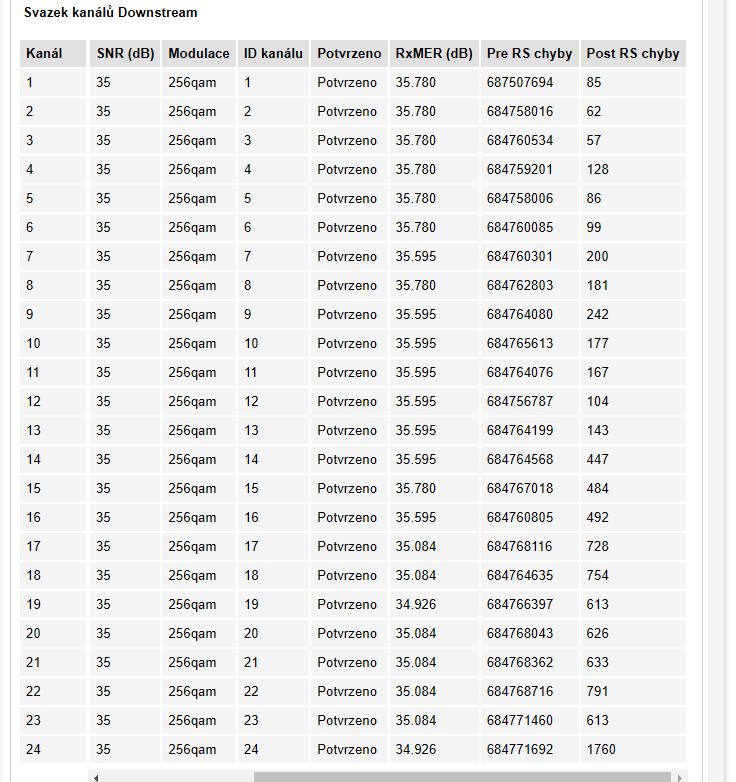Click Post RS value 1760 for channel 24
Viewport: 736px width, 782px height.
click(601, 749)
